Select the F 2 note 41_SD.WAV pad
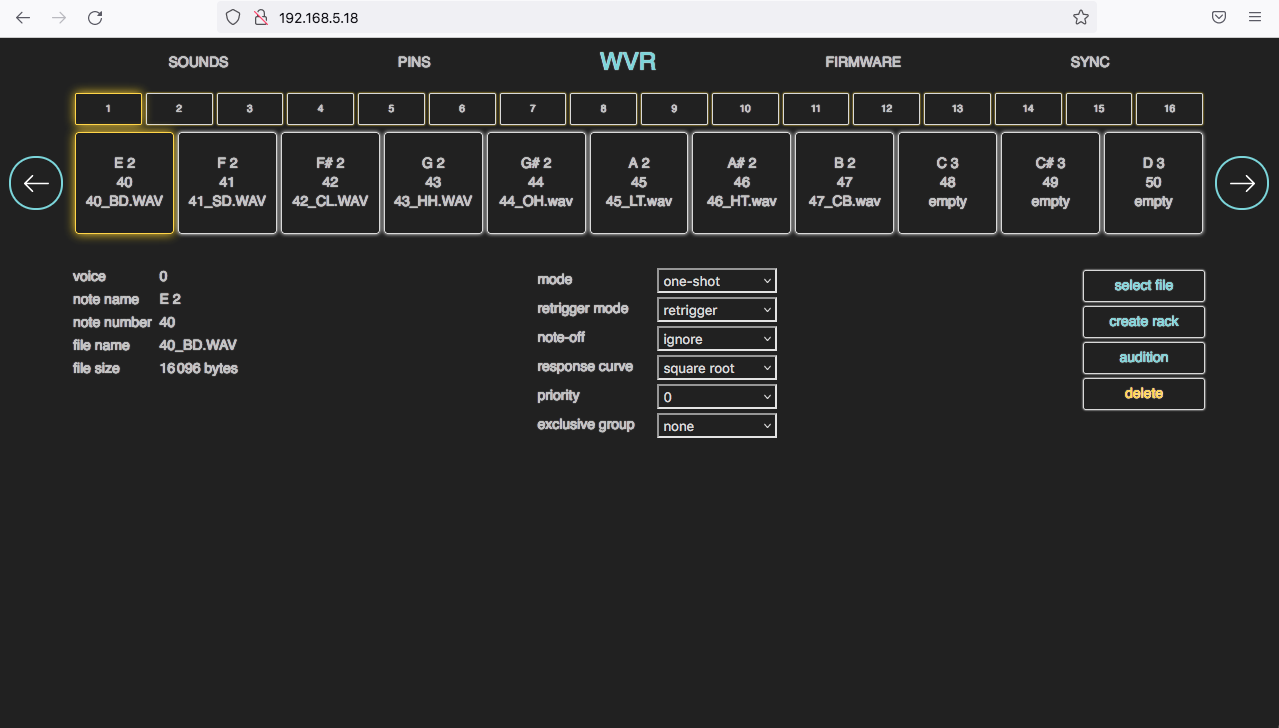This screenshot has width=1279, height=728. click(x=227, y=183)
